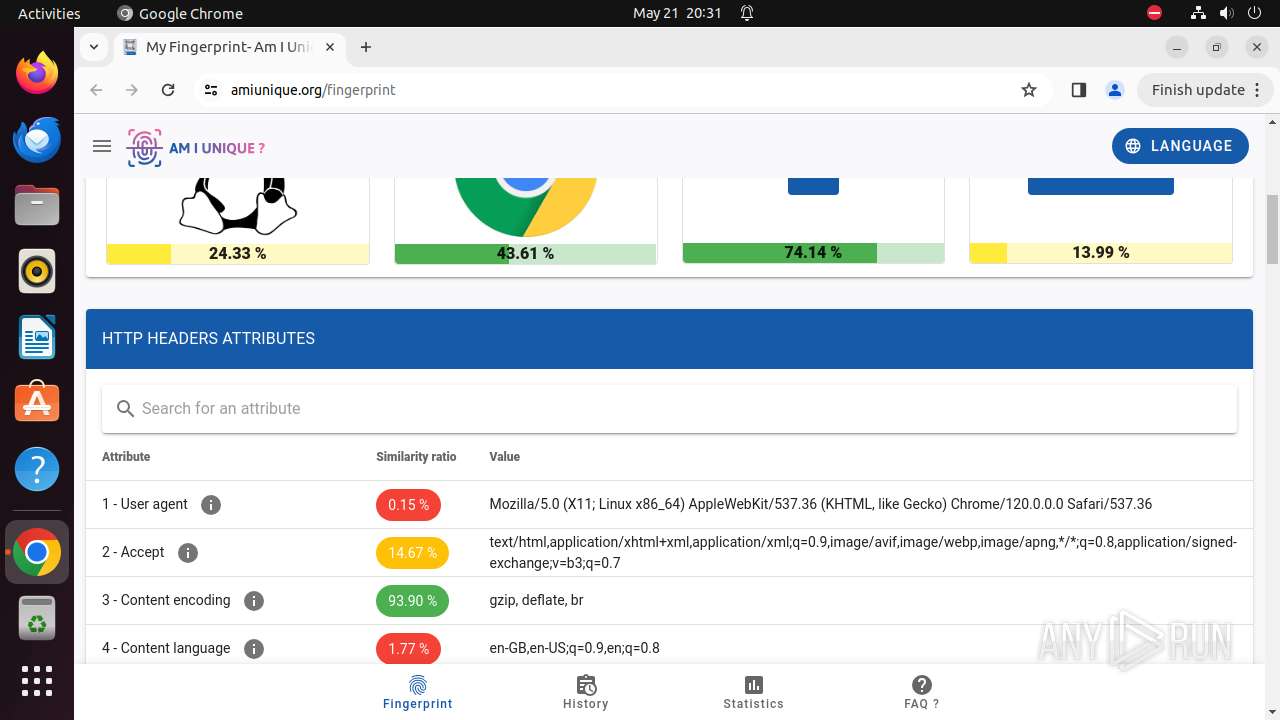
Task: Click the Am I Unique fingerprint logo
Action: click(196, 148)
